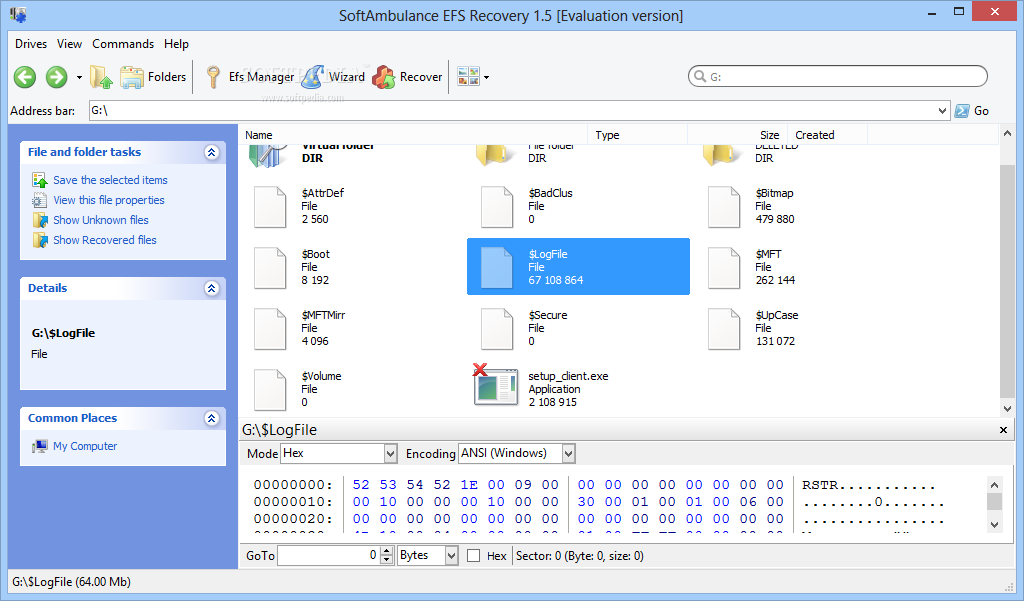Expand the Address bar dropdown
The image size is (1024, 601).
pyautogui.click(x=942, y=111)
